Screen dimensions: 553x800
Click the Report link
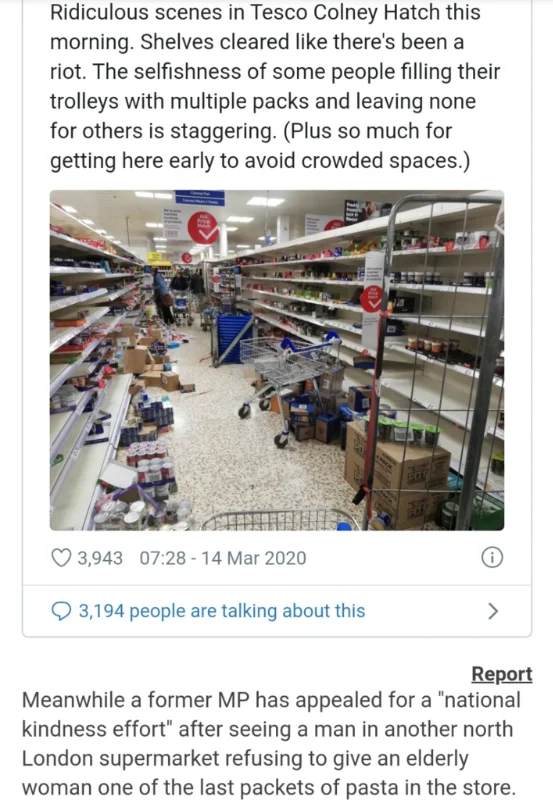[501, 674]
